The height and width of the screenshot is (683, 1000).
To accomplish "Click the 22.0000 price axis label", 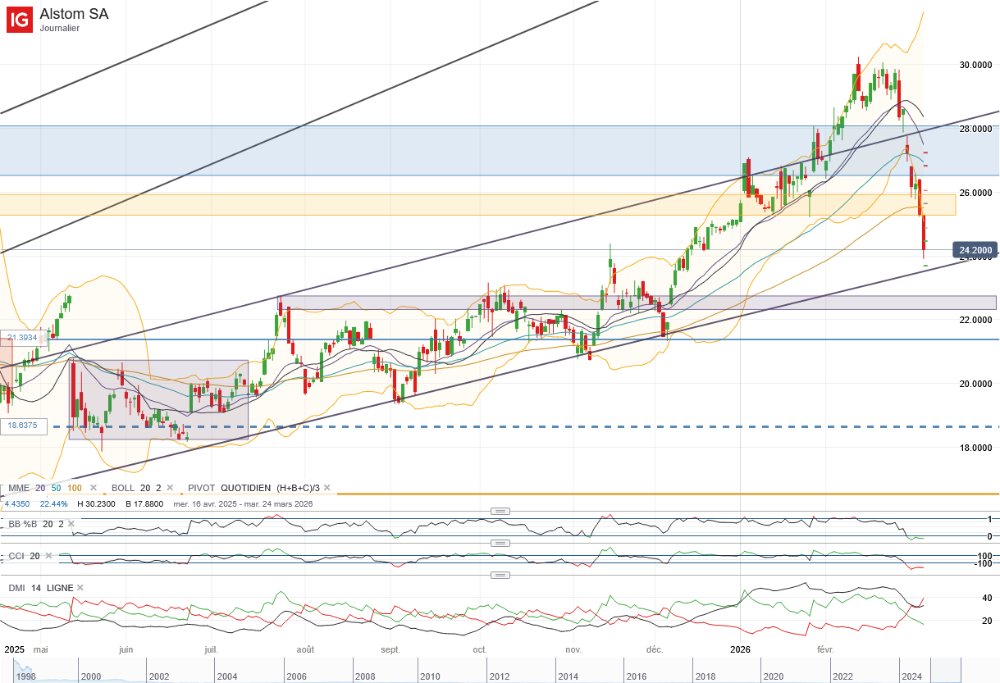I will [x=976, y=320].
